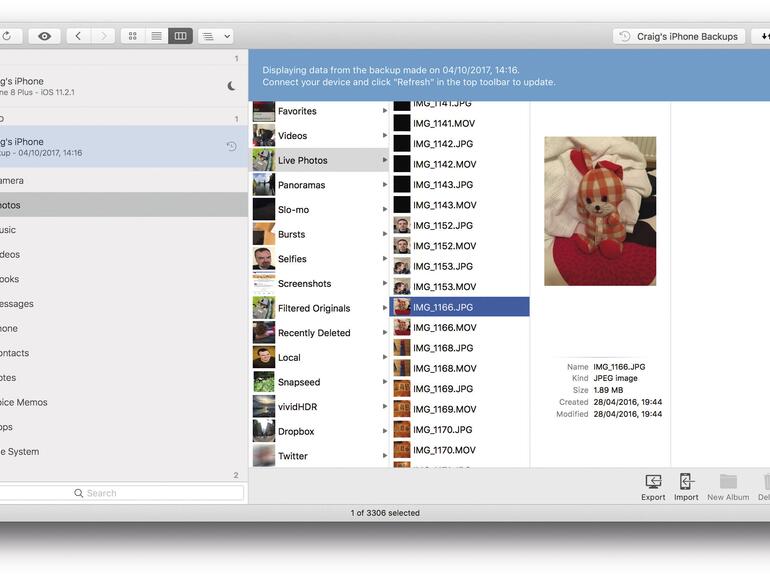The width and height of the screenshot is (770, 578).
Task: Click the plush rabbit preview image
Action: (x=600, y=211)
